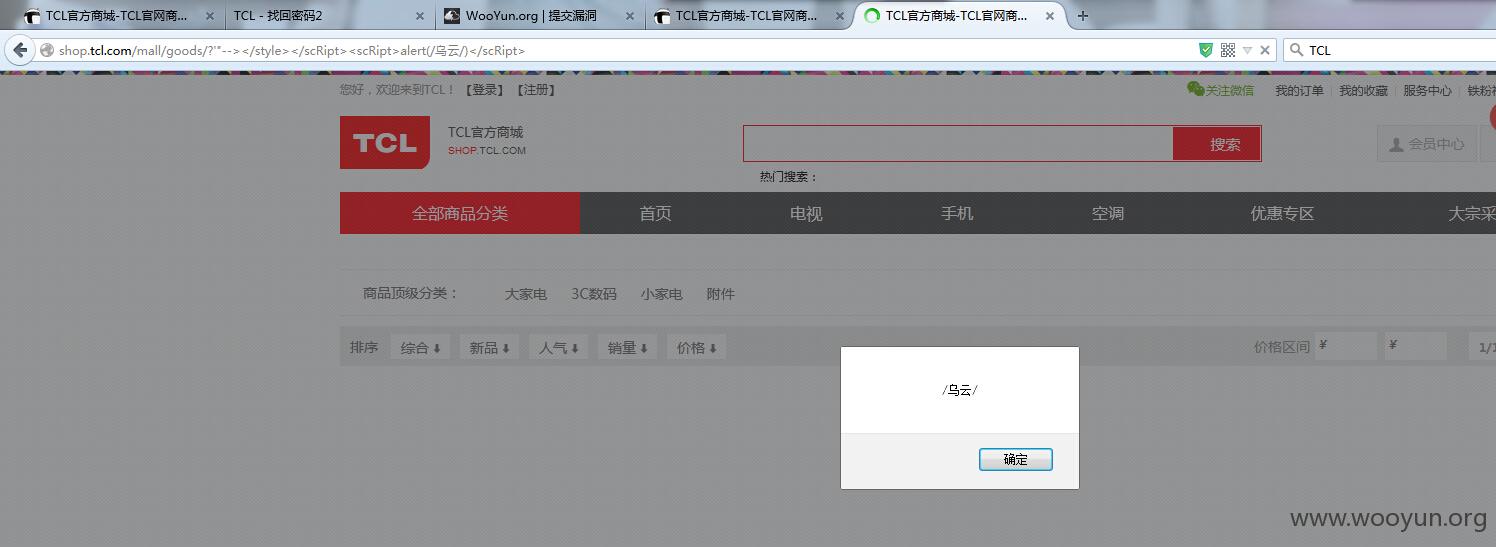Click the maximum price ¥ field
The image size is (1496, 547).
[x=1416, y=346]
